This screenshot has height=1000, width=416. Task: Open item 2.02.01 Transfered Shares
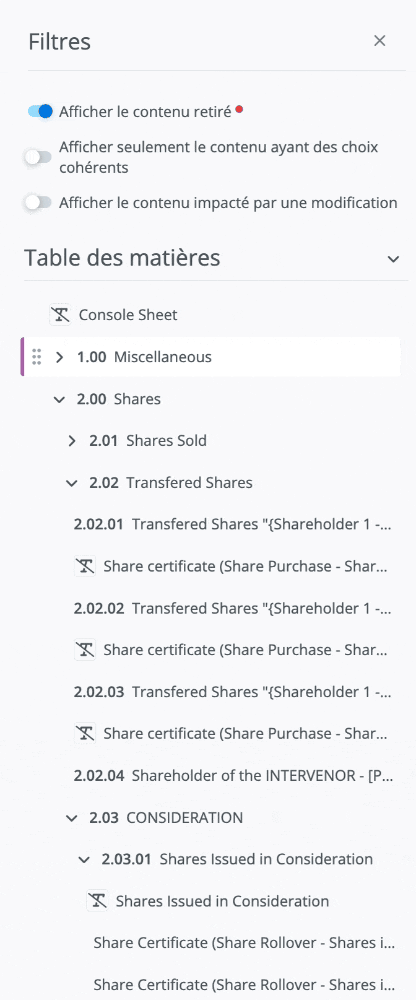tap(233, 524)
